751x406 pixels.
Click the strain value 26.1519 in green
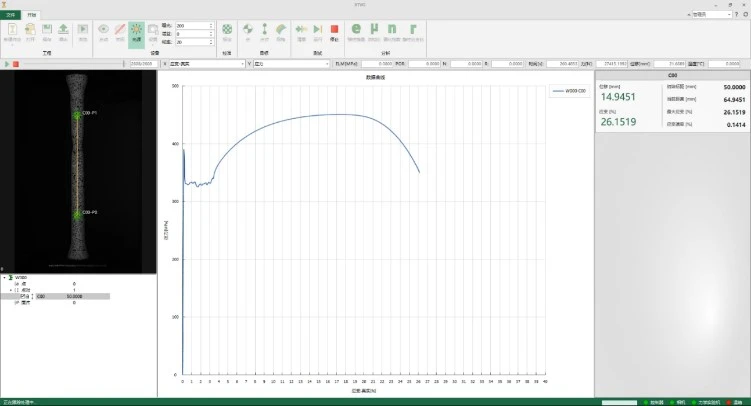(x=618, y=122)
